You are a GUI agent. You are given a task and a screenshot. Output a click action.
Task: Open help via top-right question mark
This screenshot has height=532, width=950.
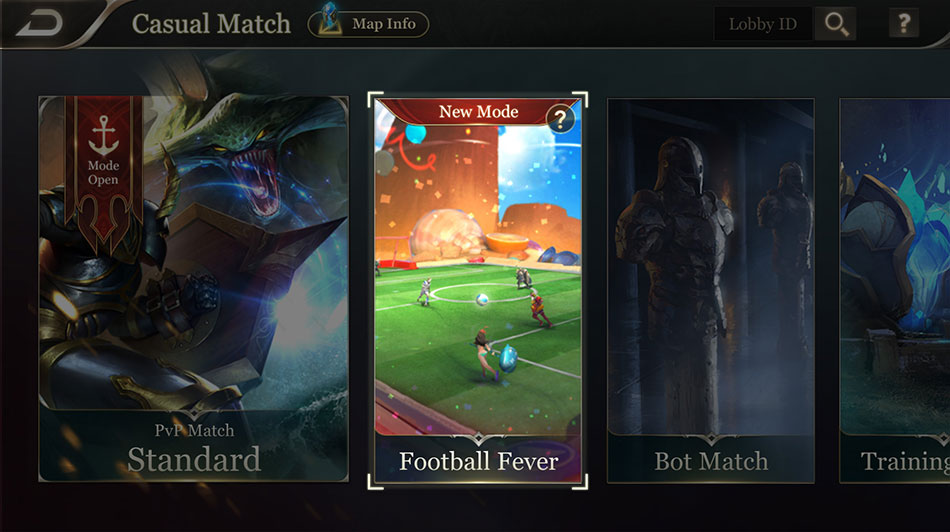[x=904, y=24]
